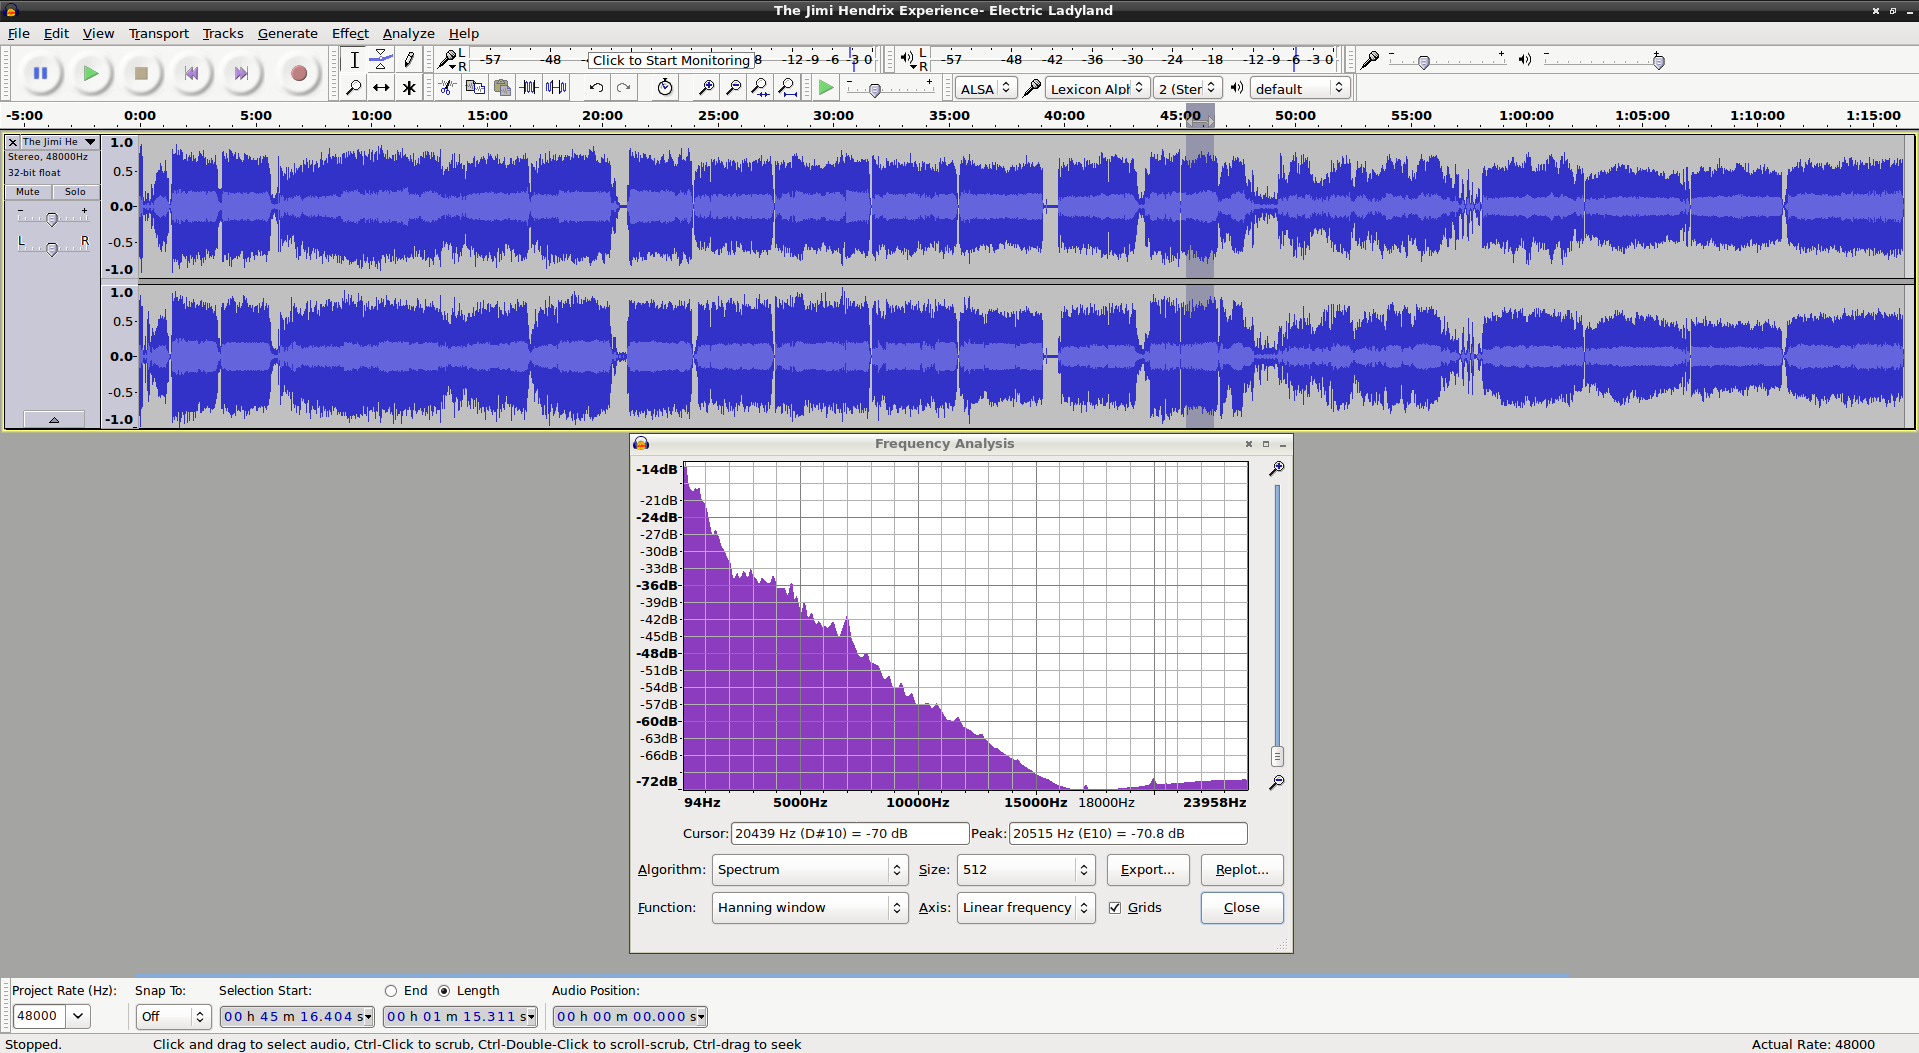Start recording with the red Record button
The height and width of the screenshot is (1053, 1919).
point(298,73)
